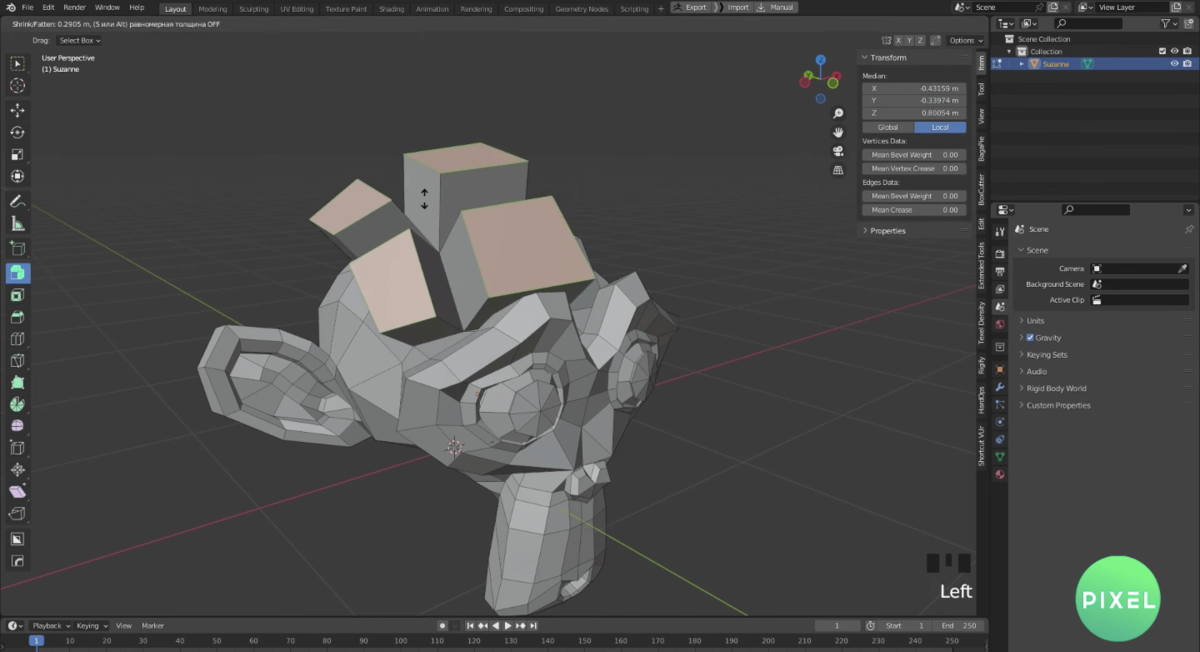Choose the Measure tool
Viewport: 1200px width, 652px height.
pos(17,223)
